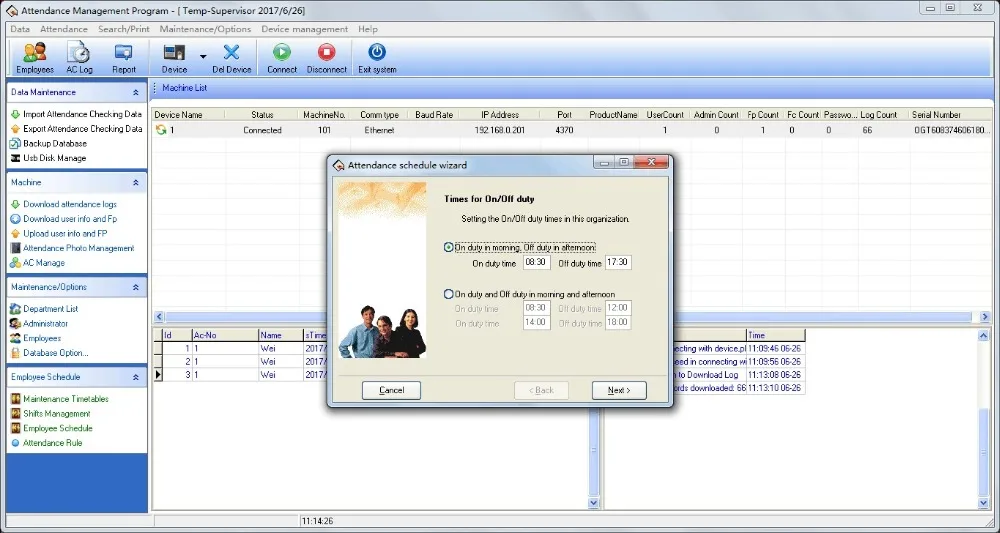Open the Device dropdown arrow in toolbar
Screen dimensions: 1000x533
pyautogui.click(x=203, y=57)
